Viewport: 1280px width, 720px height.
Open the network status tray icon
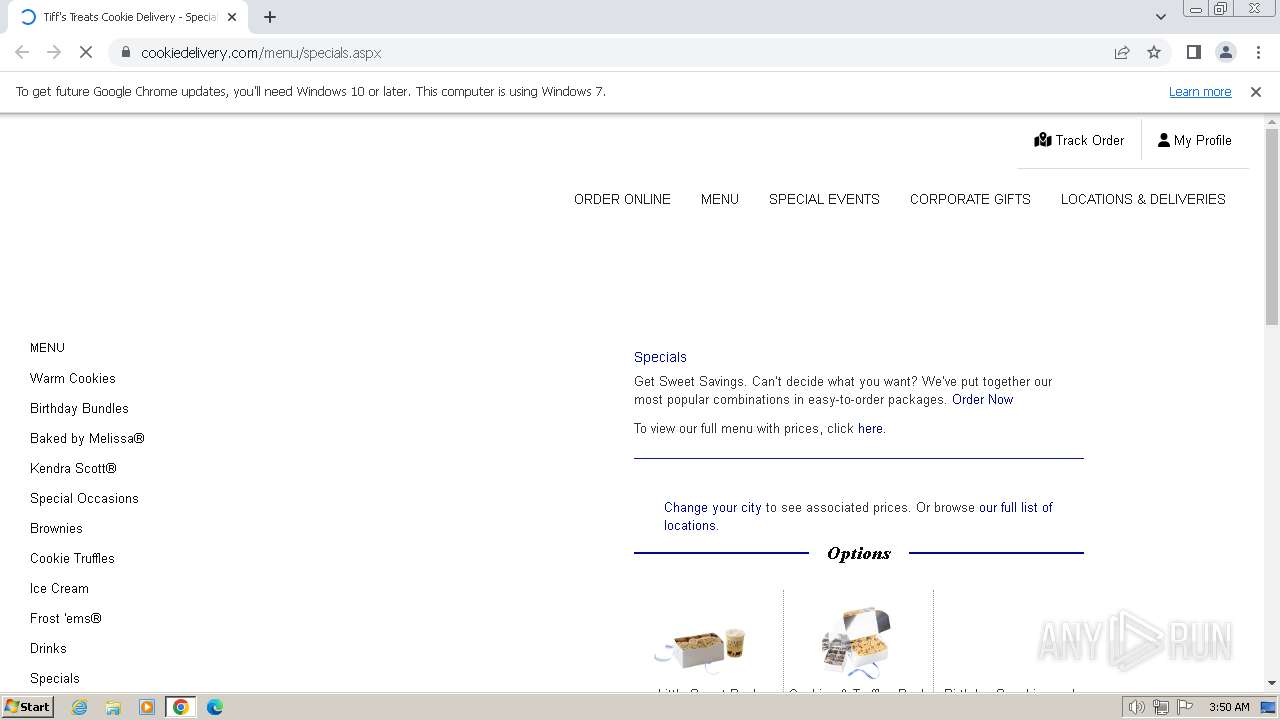[1161, 707]
